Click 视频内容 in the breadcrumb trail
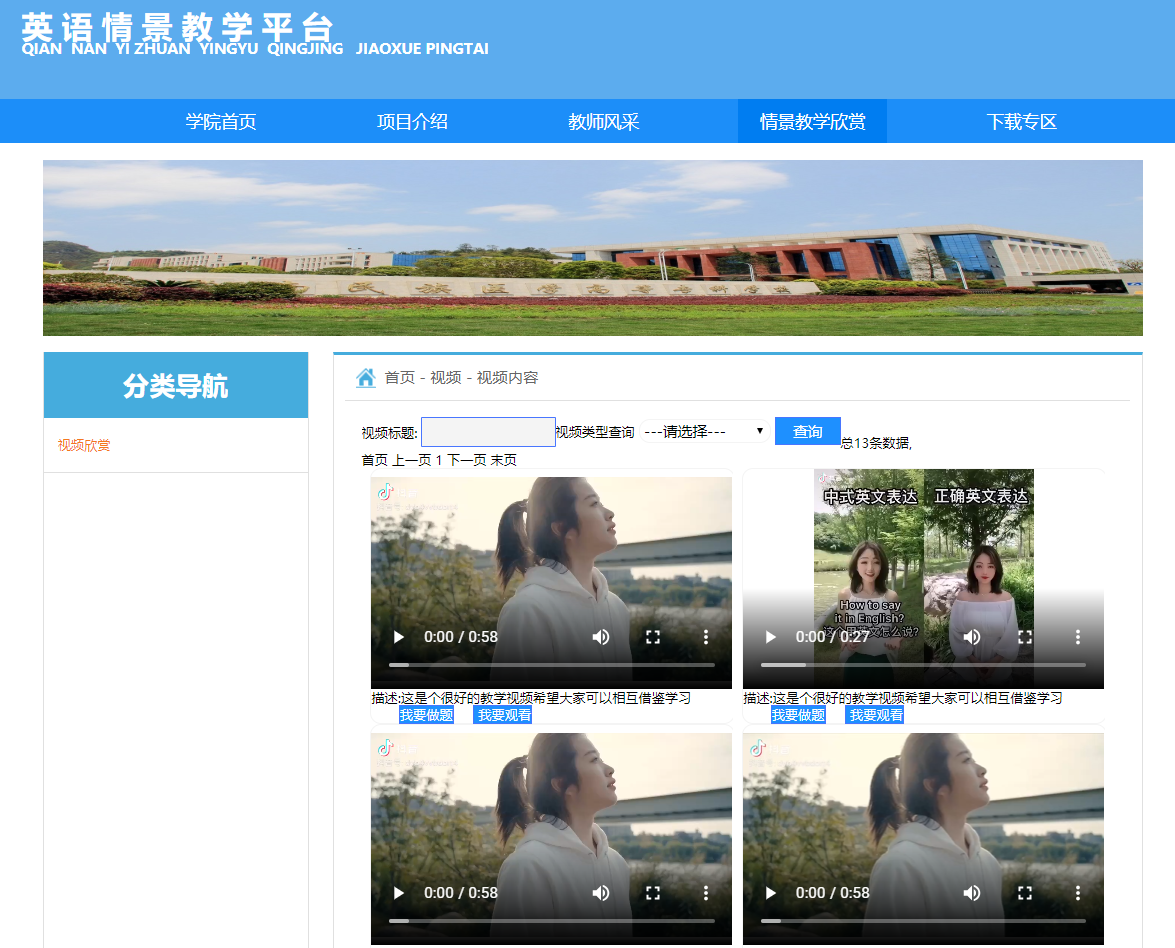 pyautogui.click(x=507, y=378)
